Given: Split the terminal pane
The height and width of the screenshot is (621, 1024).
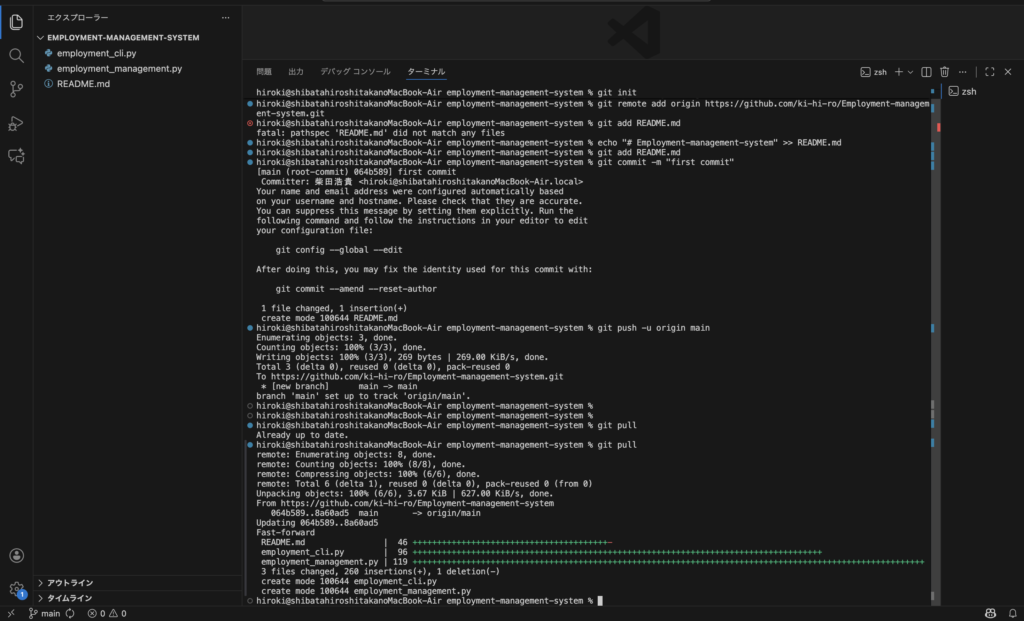Looking at the screenshot, I should [926, 72].
